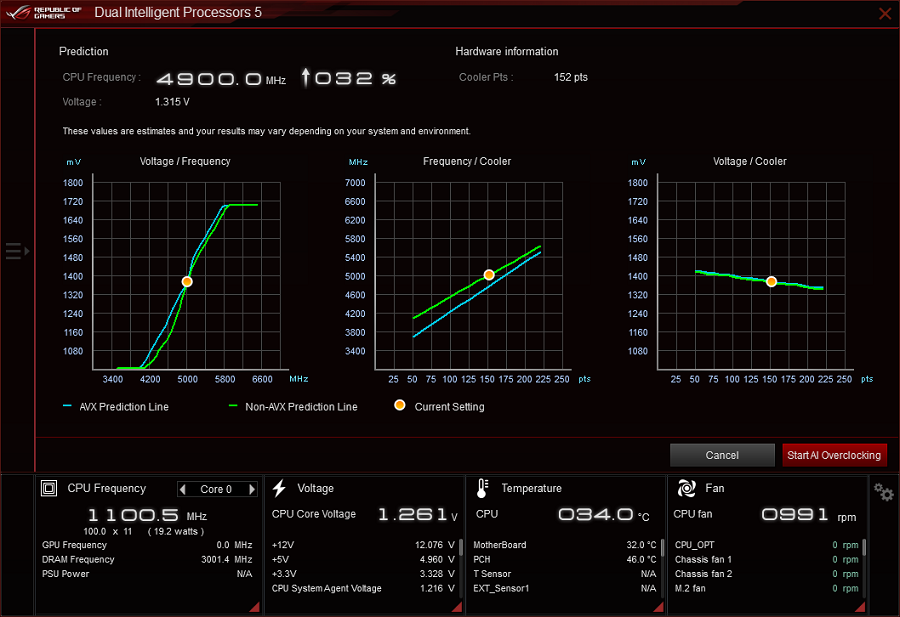Click Start AI Overclocking button
900x617 pixels.
point(834,455)
